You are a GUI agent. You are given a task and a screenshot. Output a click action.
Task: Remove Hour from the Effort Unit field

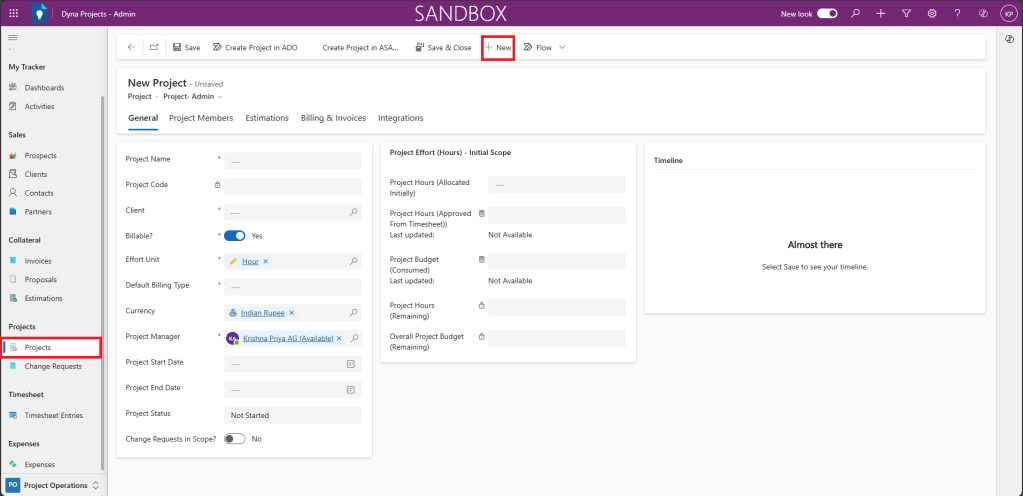tap(266, 261)
